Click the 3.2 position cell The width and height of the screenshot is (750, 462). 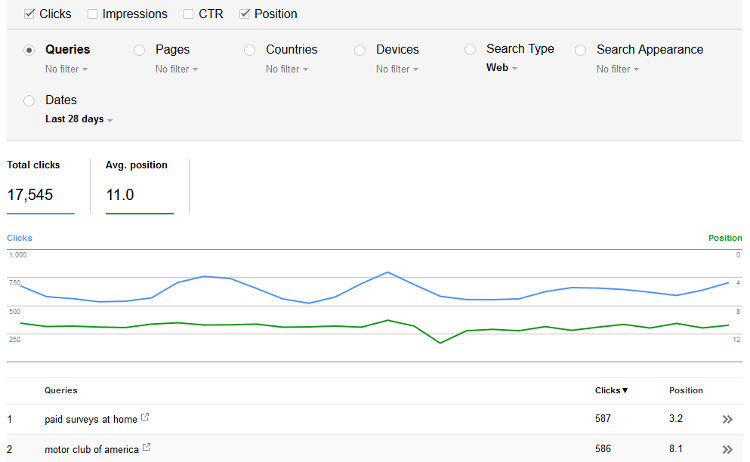(x=675, y=418)
